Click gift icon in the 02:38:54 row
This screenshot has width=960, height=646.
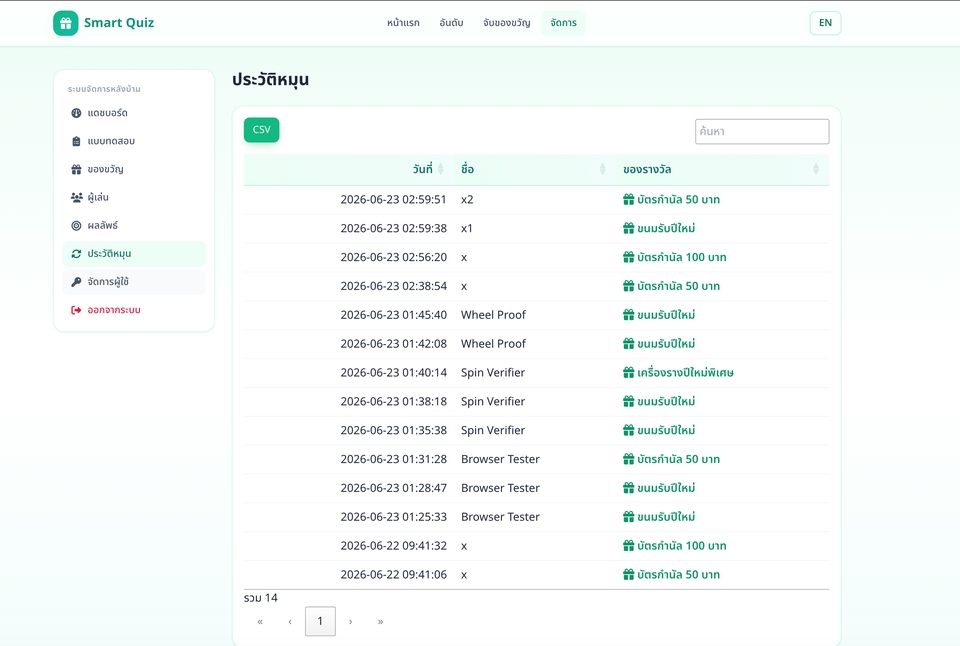pyautogui.click(x=628, y=285)
